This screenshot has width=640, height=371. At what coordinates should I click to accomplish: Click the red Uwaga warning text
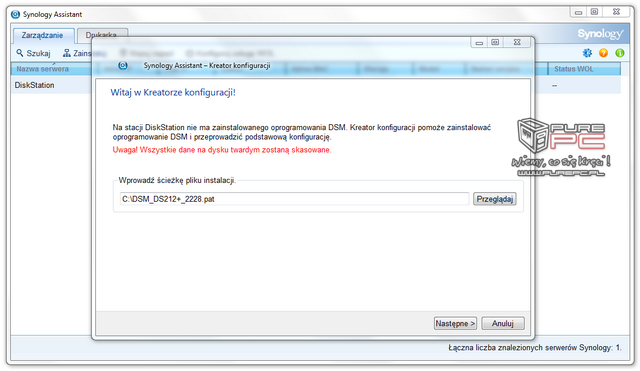click(x=222, y=150)
